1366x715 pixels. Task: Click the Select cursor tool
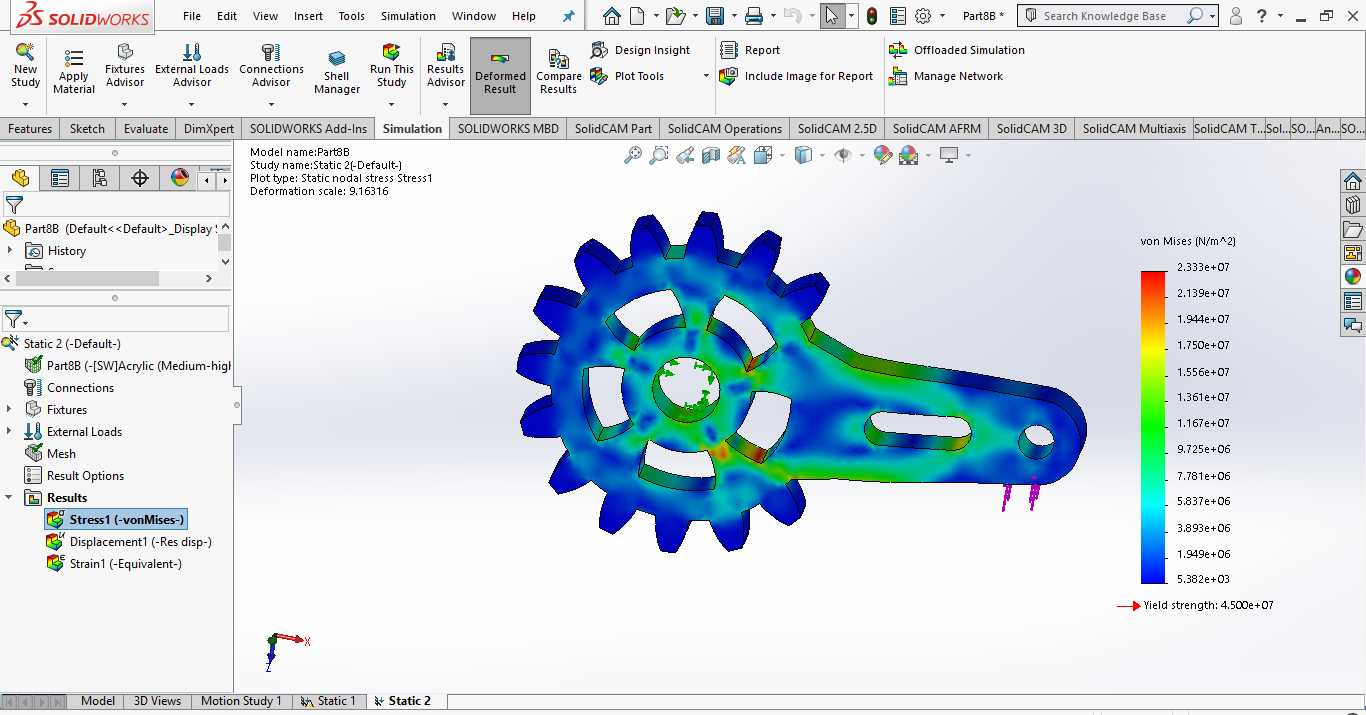point(832,16)
